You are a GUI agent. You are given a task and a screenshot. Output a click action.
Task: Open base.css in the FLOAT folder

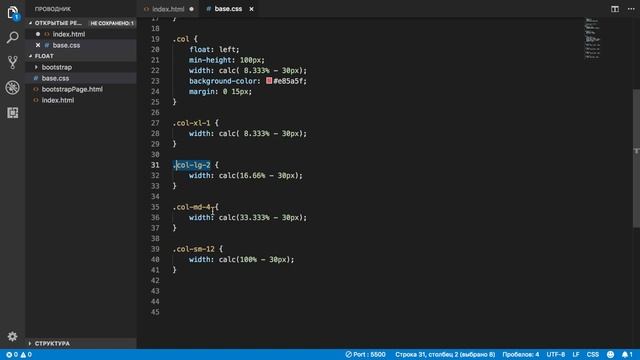point(55,78)
